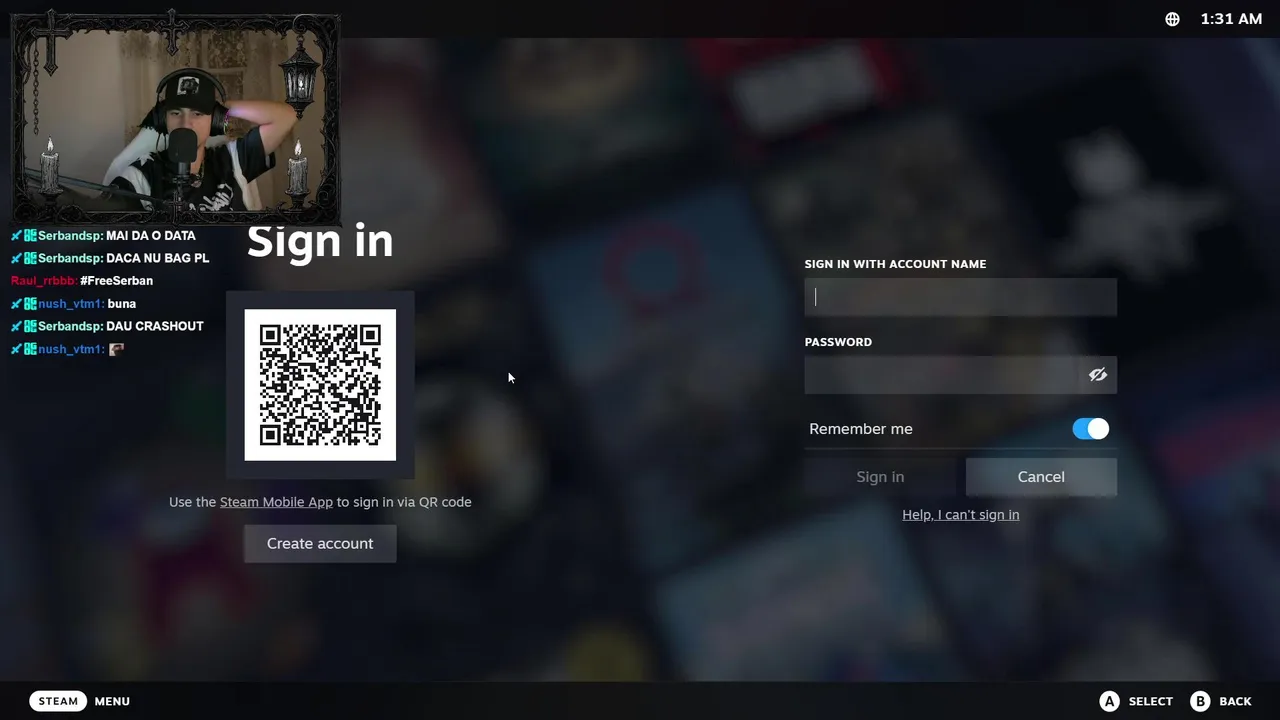Click the "Sign in" heading text
This screenshot has height=720, width=1280.
[320, 241]
